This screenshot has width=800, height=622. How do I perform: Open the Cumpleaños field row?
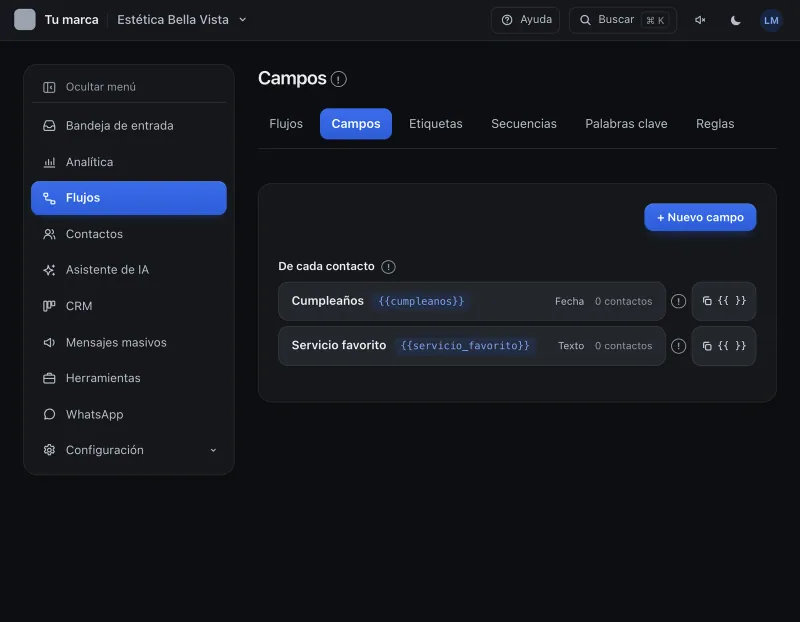[x=471, y=301]
